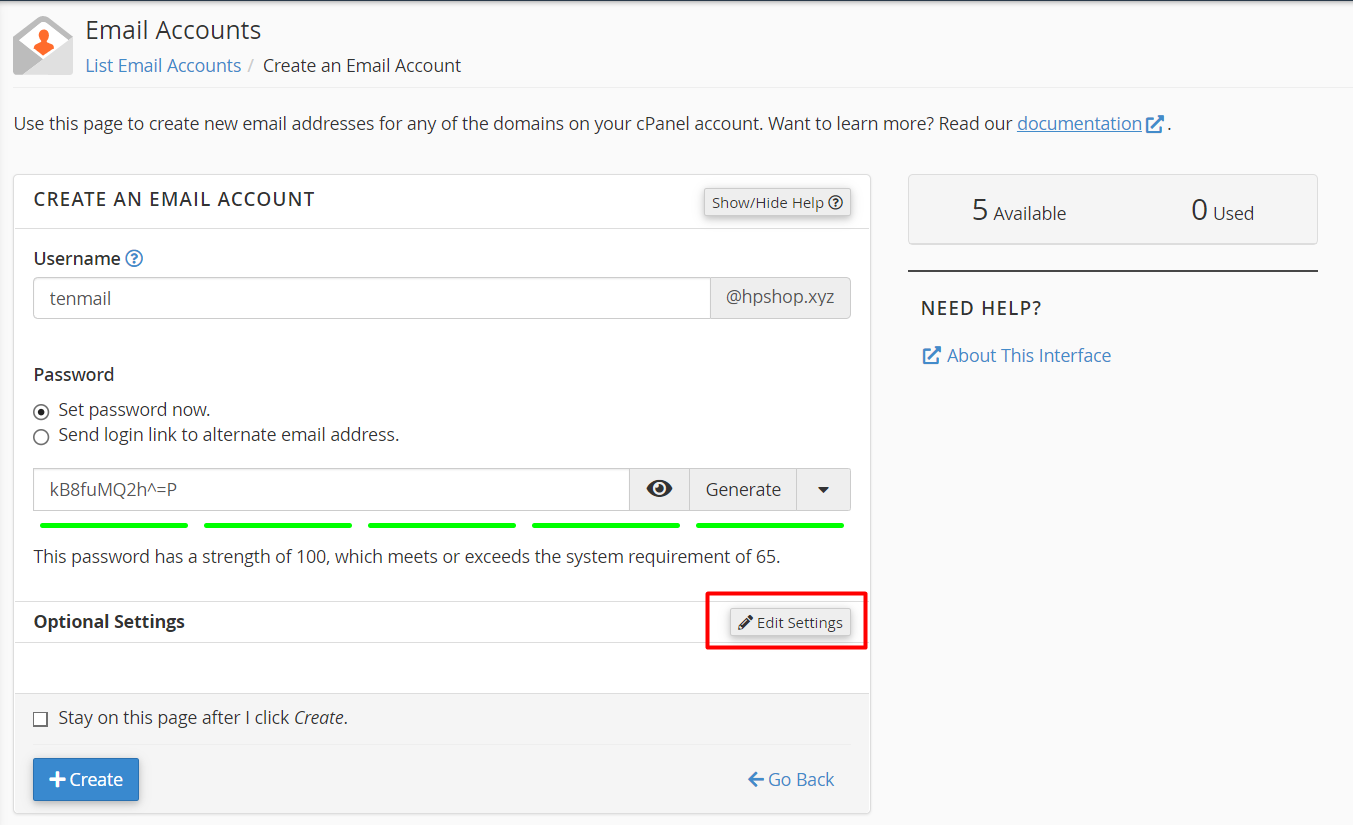
Task: Click the password strength message text
Action: [407, 556]
